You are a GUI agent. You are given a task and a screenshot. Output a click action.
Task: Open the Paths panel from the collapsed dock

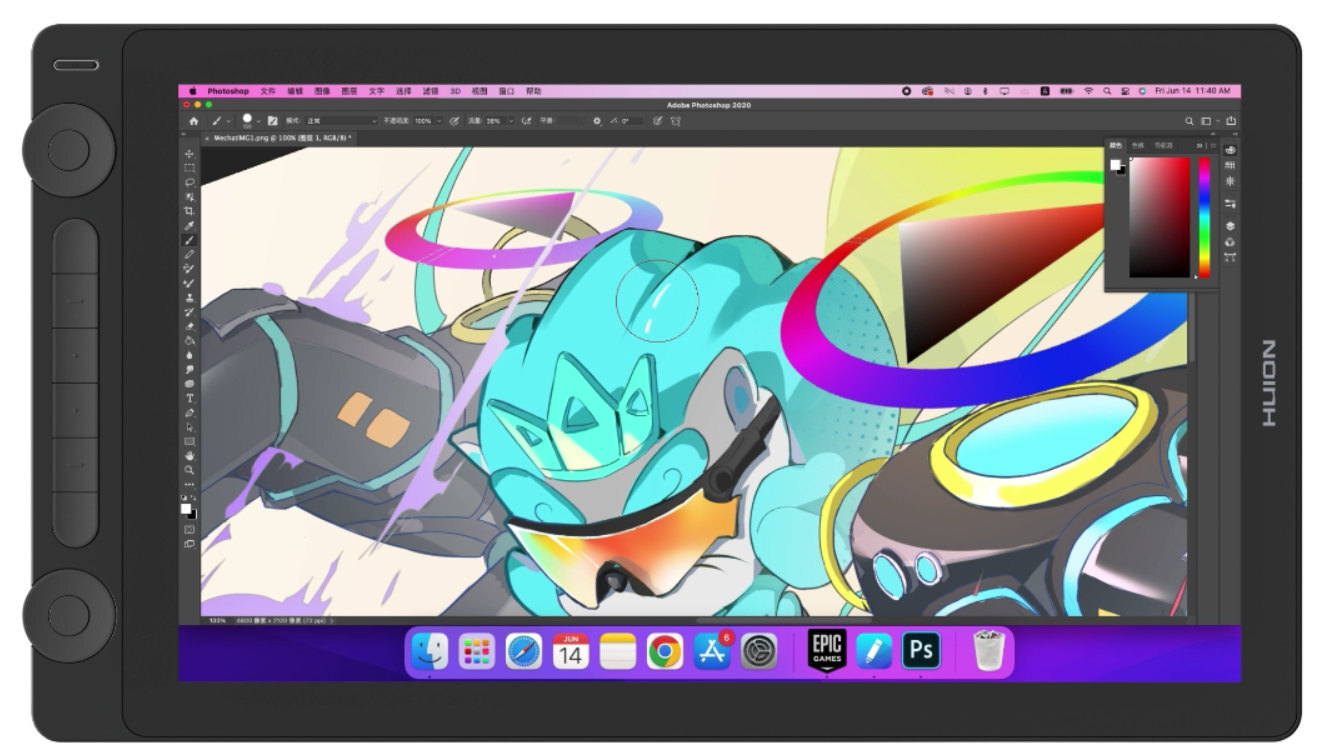pos(1230,257)
